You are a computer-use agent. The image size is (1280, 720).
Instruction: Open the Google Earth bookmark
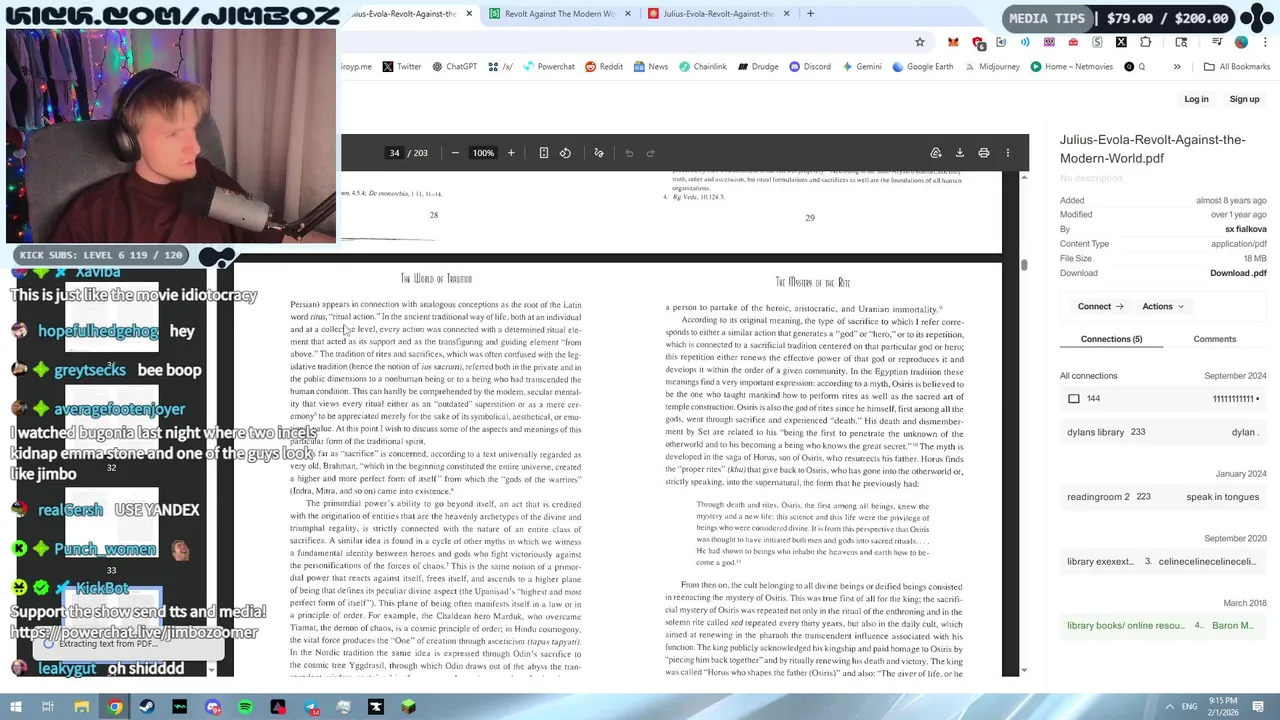pyautogui.click(x=923, y=67)
